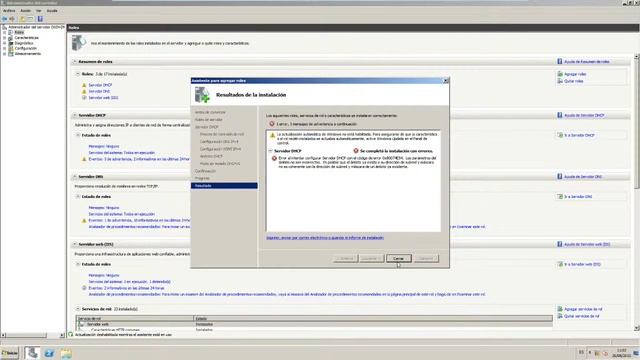Select Características in the tree
This screenshot has height=360, width=640.
27,38
